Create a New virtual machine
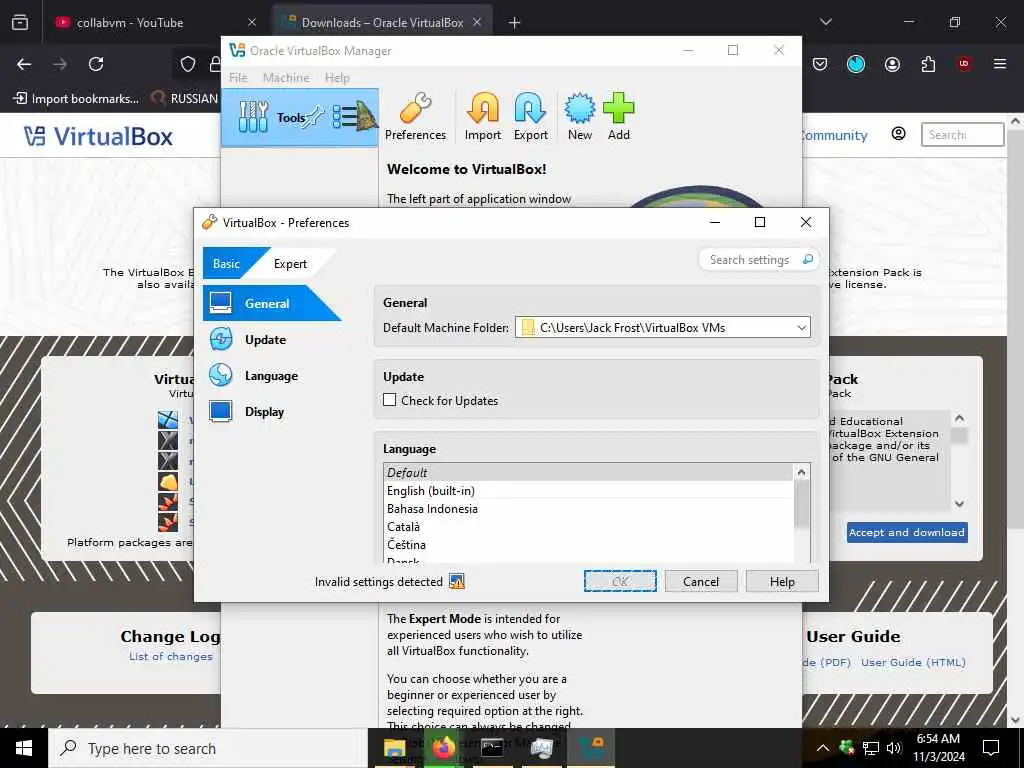The height and width of the screenshot is (768, 1024). coord(579,116)
